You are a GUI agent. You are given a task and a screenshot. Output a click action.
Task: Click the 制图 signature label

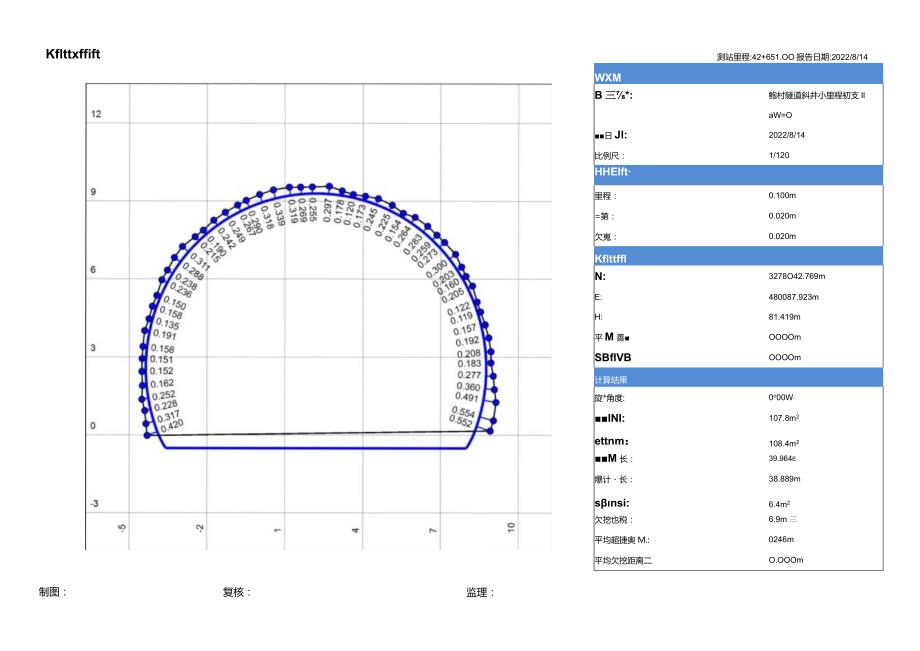[x=53, y=592]
